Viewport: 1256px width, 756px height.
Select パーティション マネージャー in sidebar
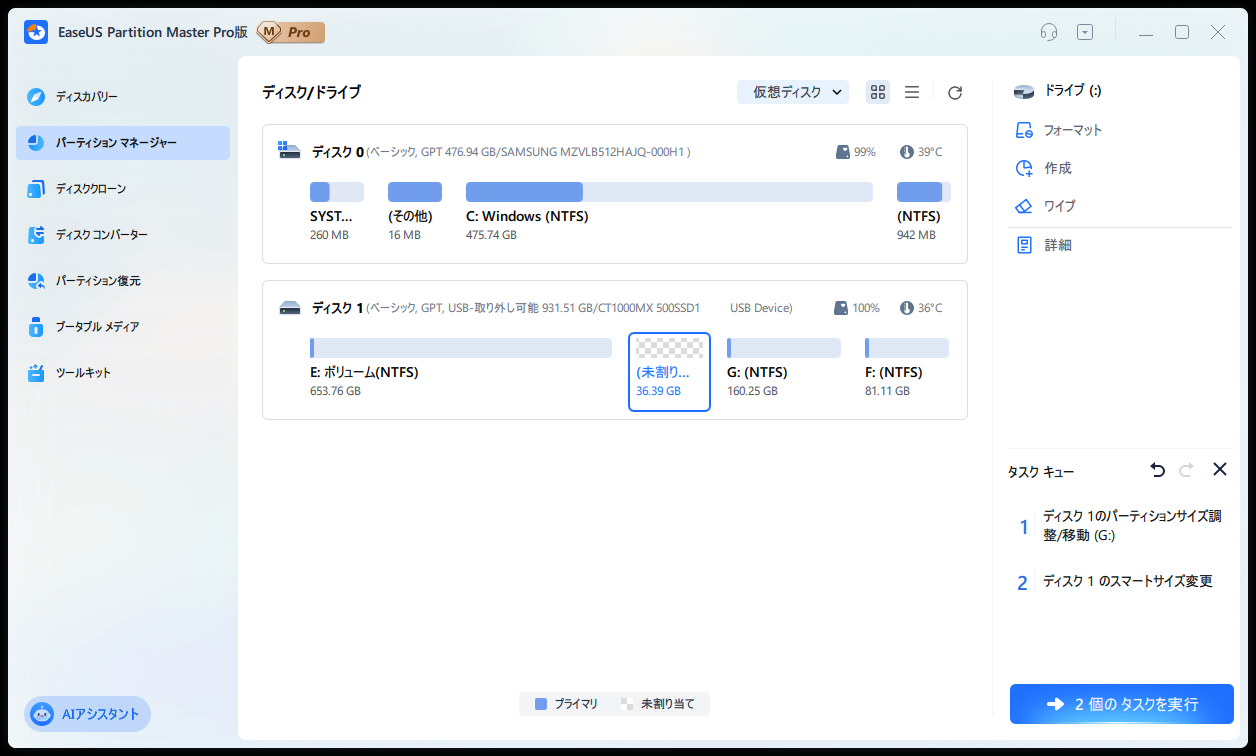pyautogui.click(x=123, y=143)
